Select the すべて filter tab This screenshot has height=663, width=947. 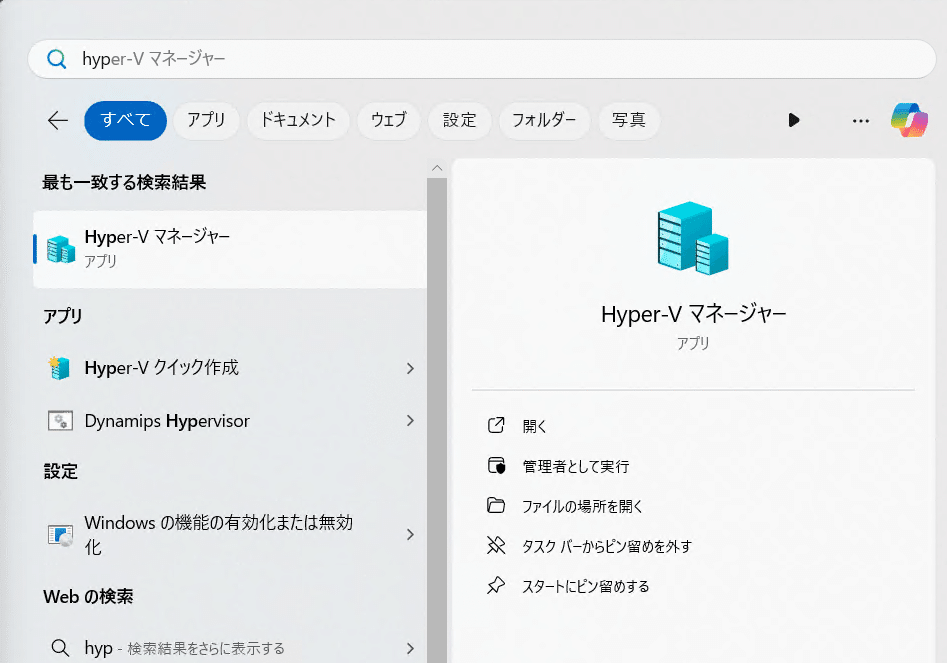coord(126,120)
